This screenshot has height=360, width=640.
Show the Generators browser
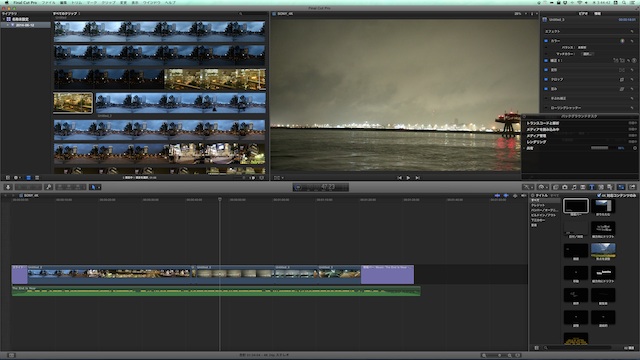tap(601, 187)
